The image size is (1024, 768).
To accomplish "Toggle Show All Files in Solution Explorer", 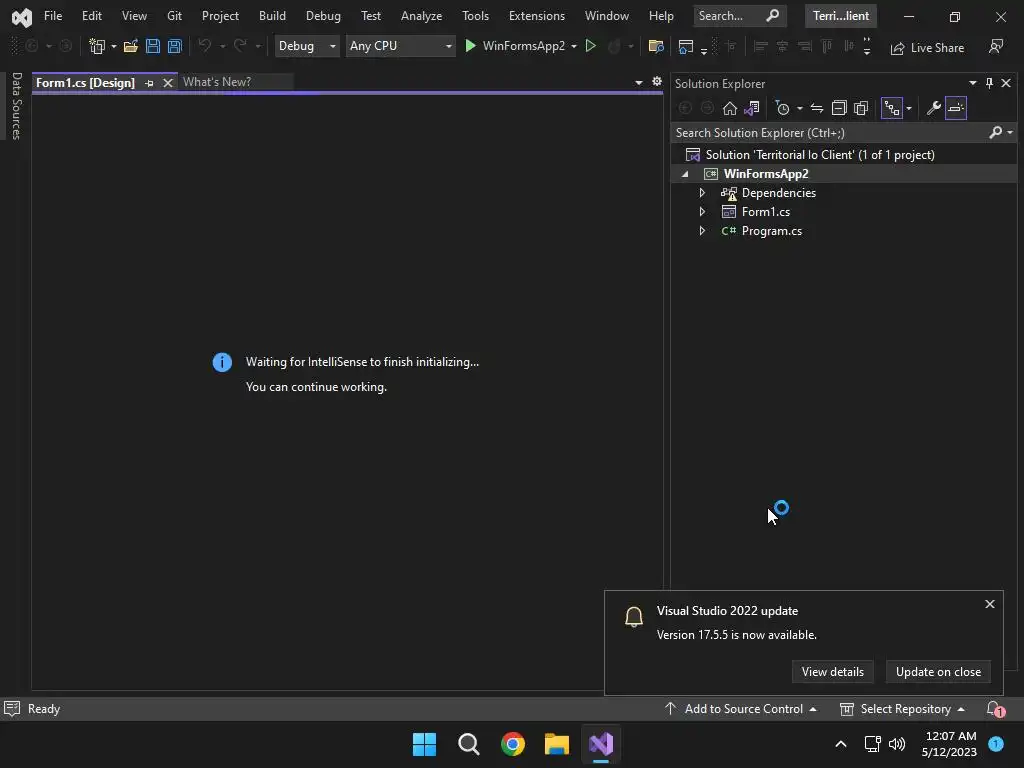I will 861,108.
